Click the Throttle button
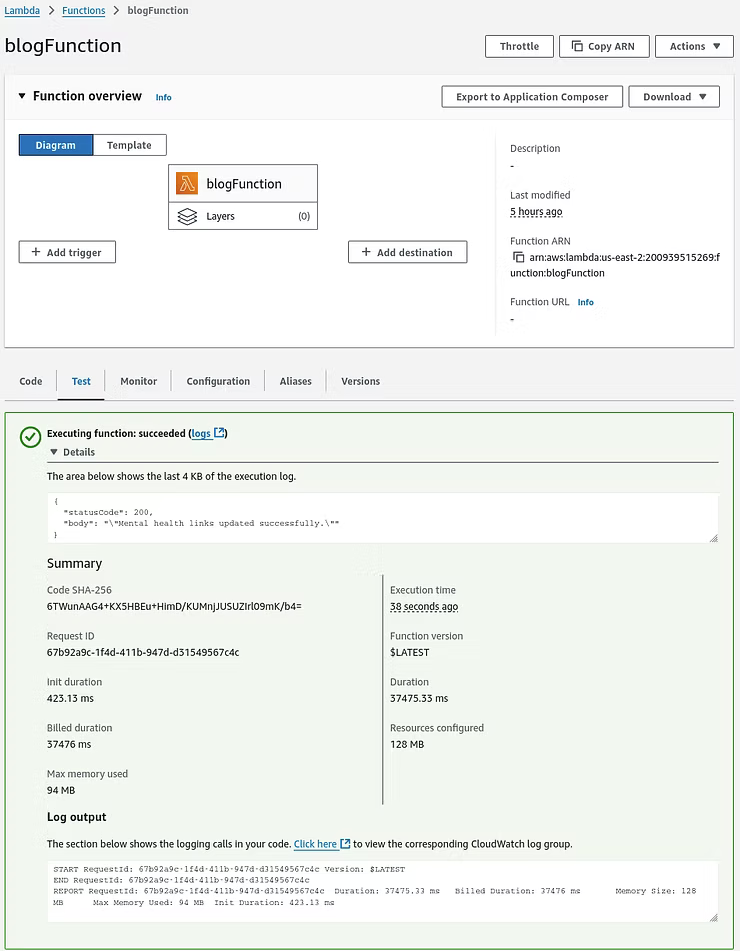 [x=519, y=46]
